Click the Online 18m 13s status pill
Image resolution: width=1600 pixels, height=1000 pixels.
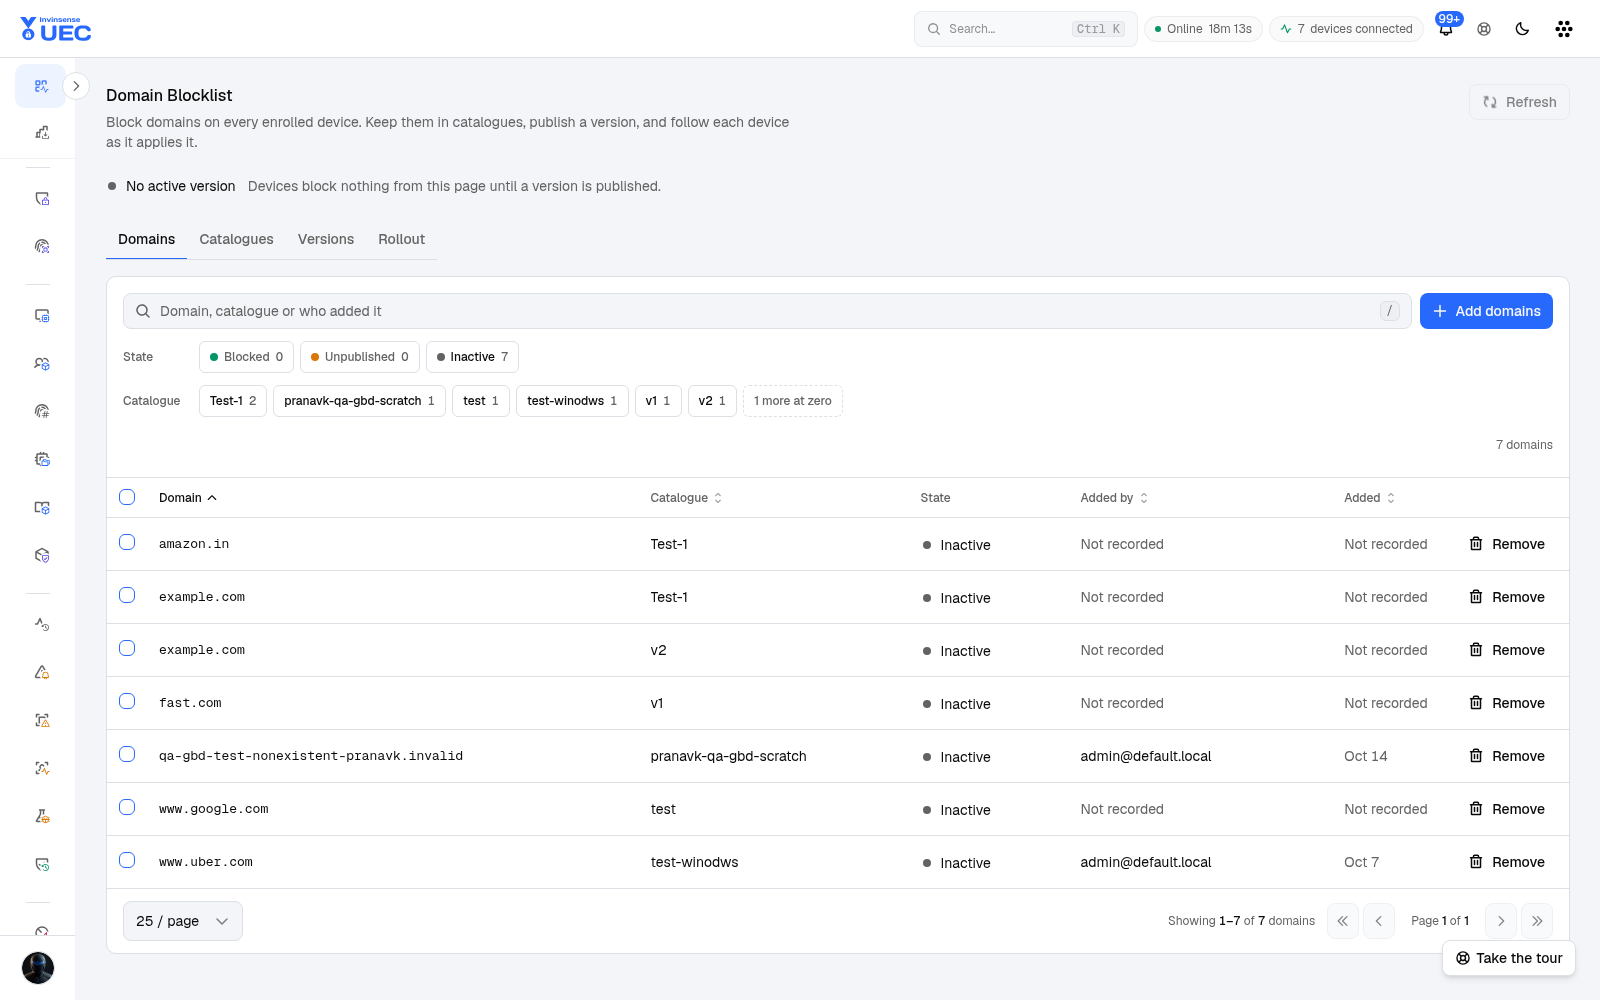tap(1203, 29)
